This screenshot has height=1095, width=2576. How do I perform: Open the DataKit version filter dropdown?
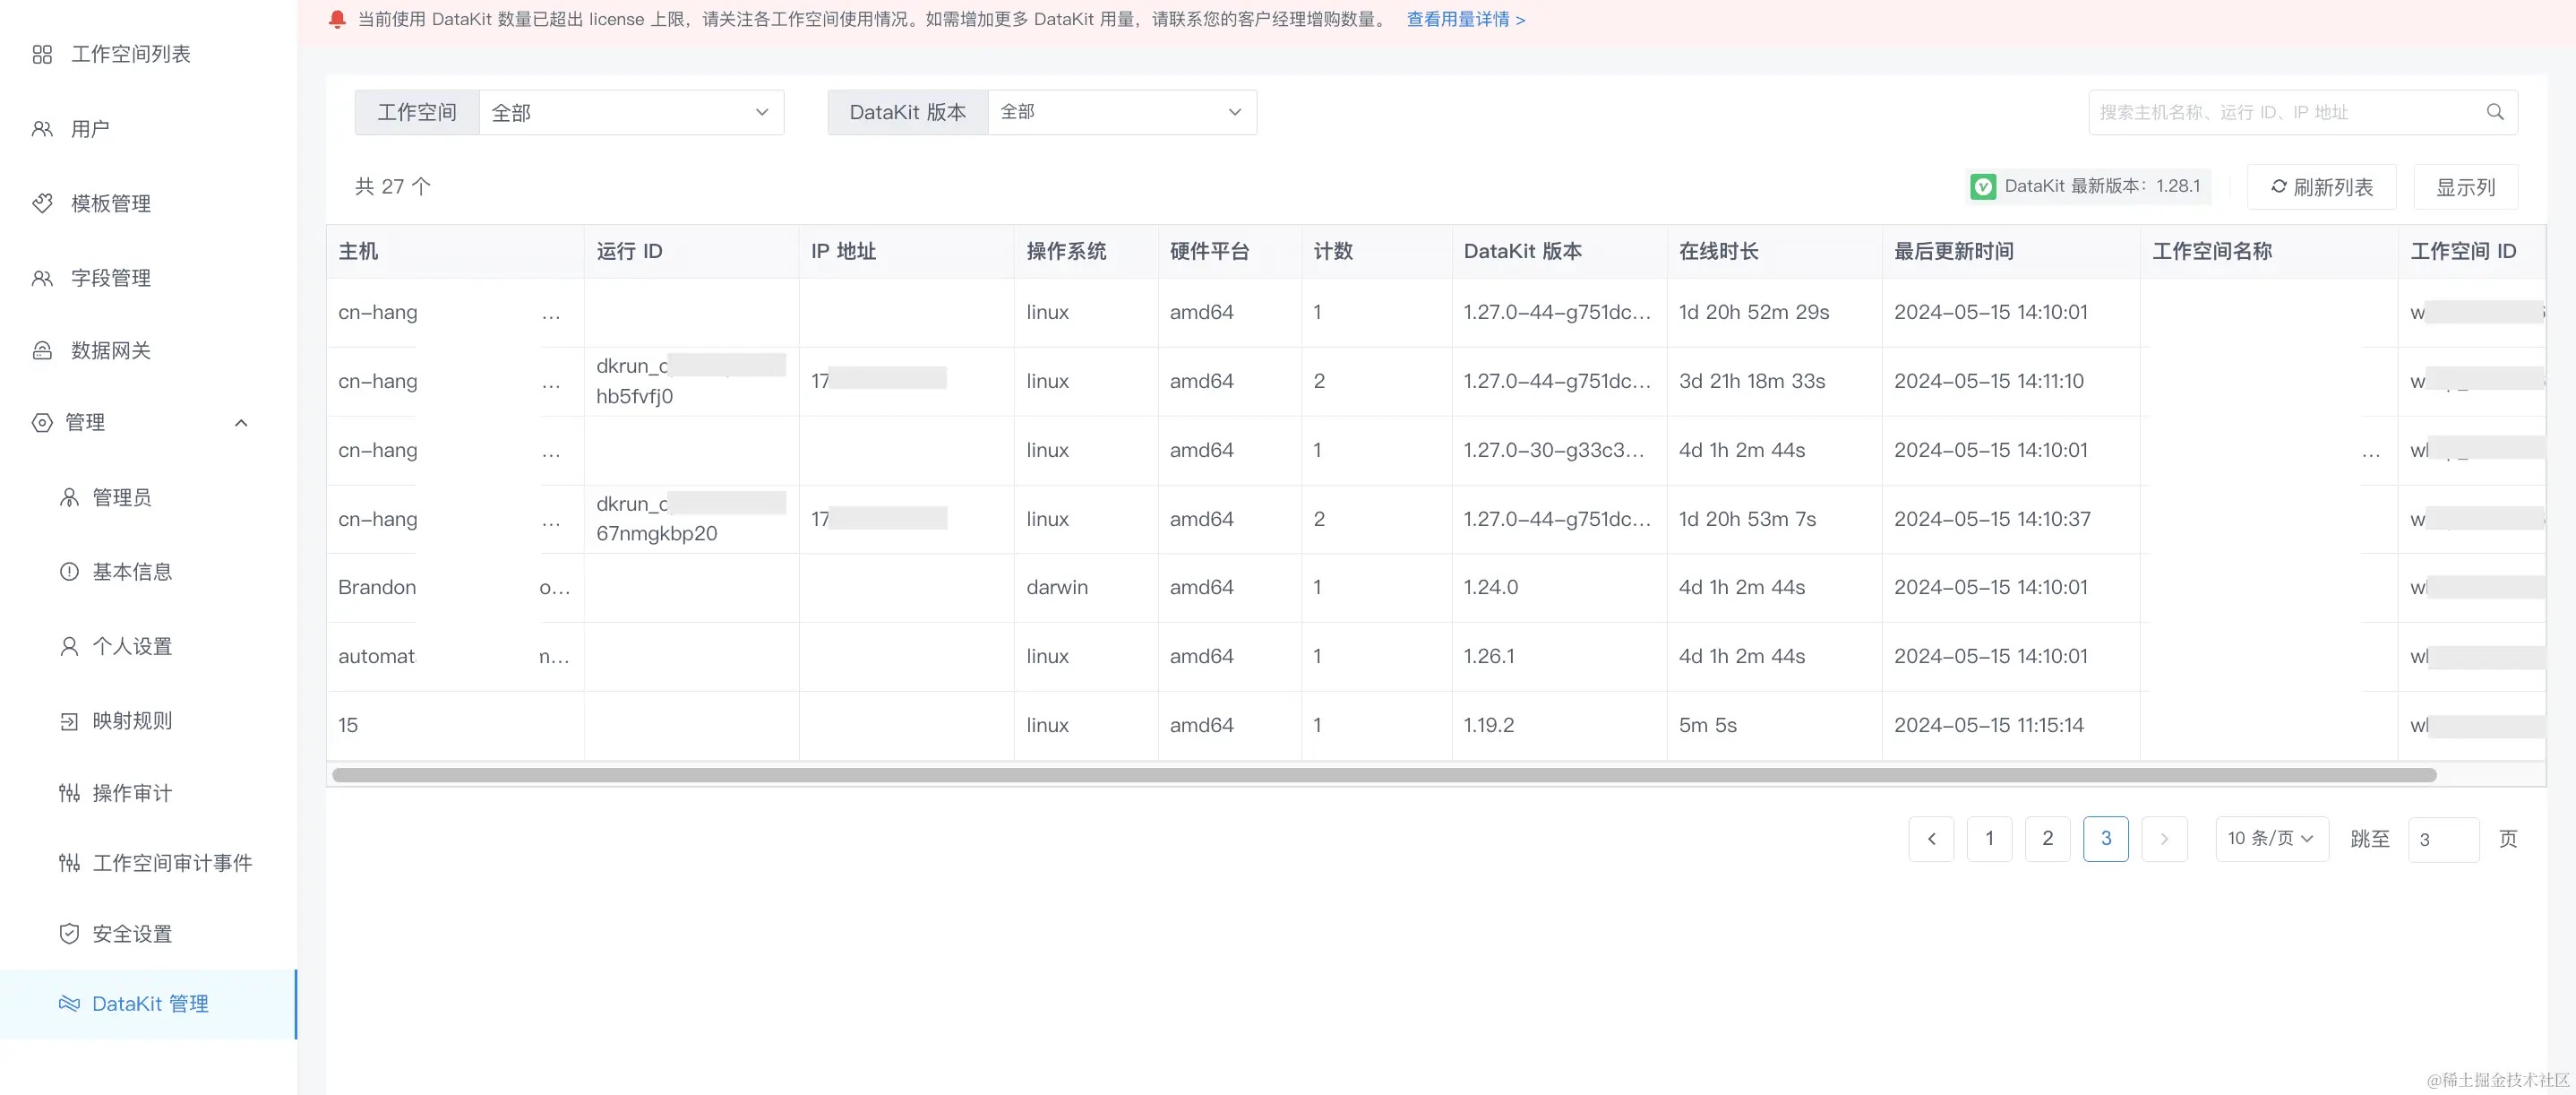1120,112
